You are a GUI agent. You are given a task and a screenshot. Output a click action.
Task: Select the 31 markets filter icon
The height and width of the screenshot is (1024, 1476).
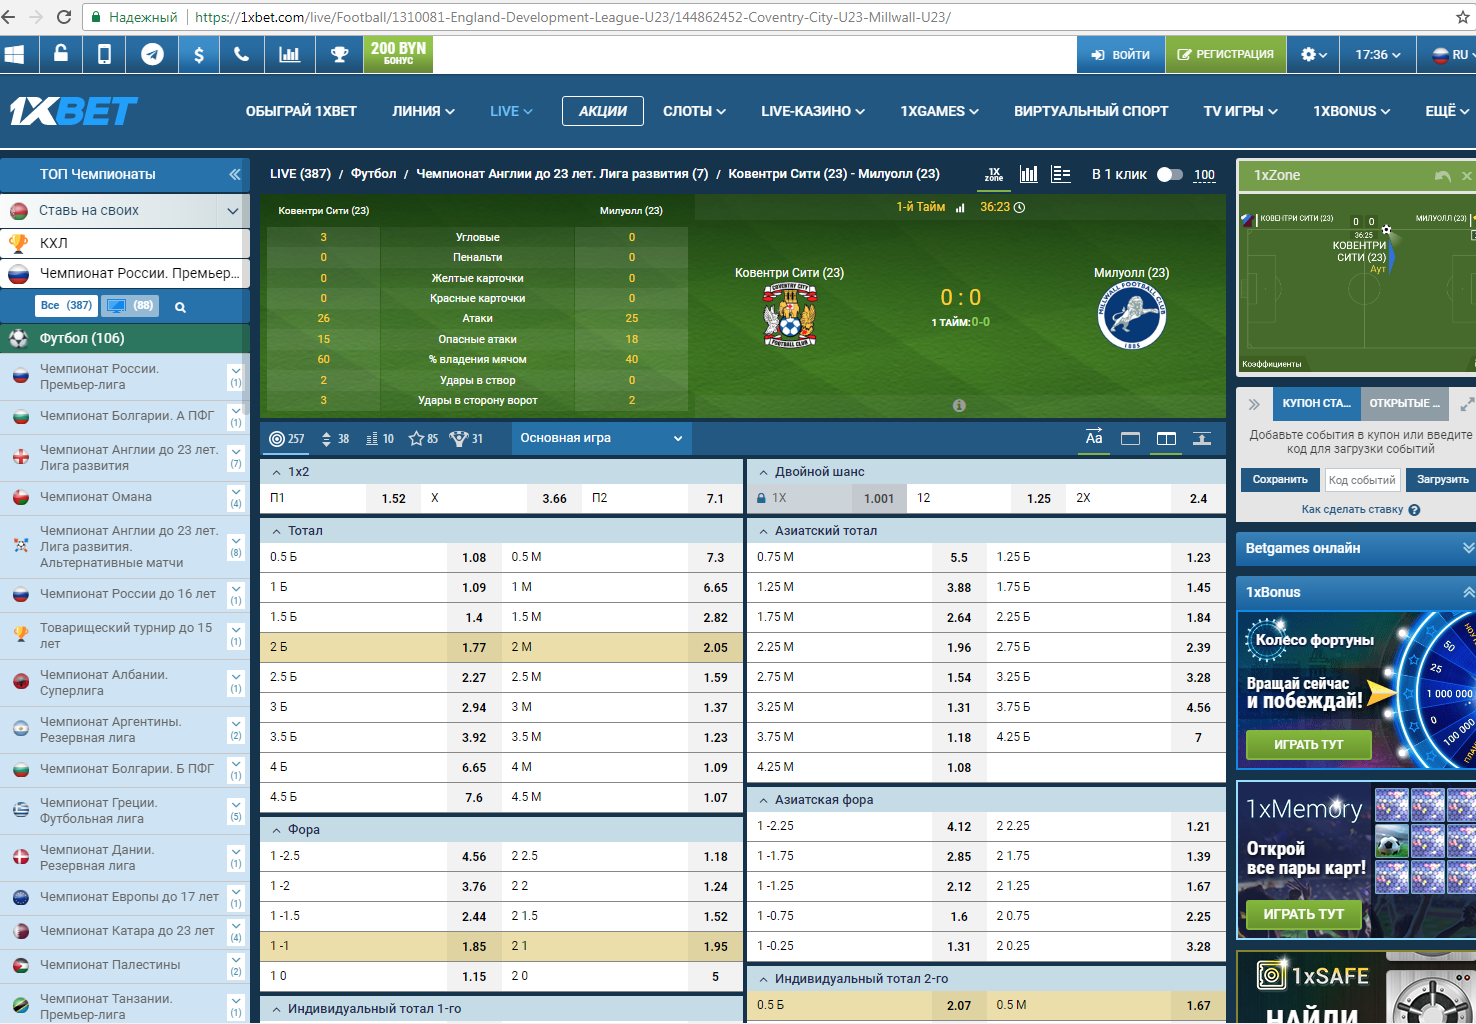point(467,438)
